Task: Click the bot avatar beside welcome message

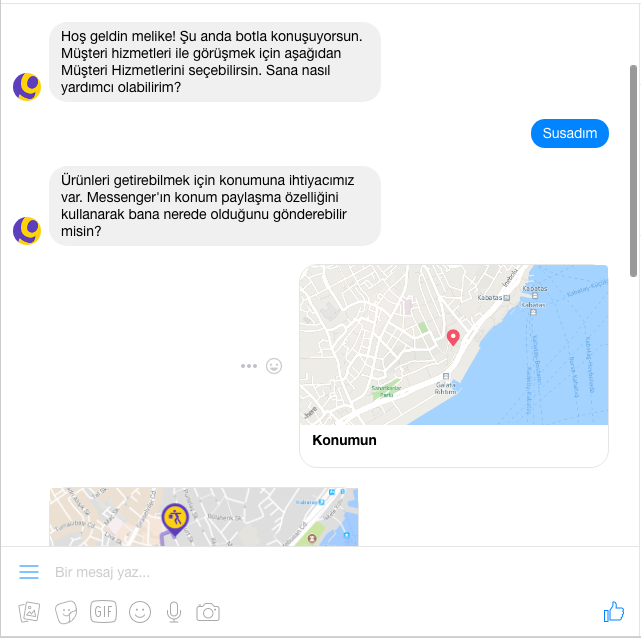Action: coord(27,87)
